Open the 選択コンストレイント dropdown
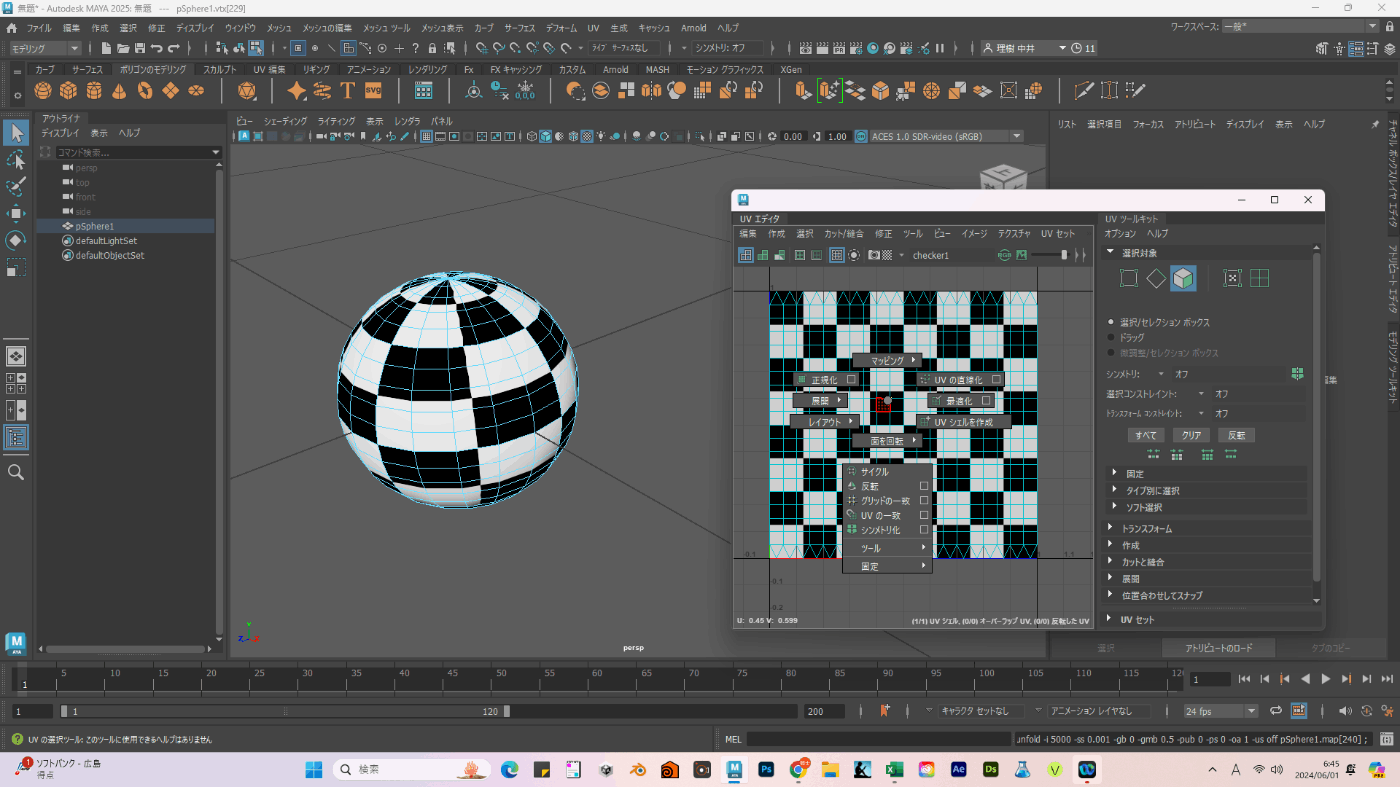 pyautogui.click(x=1202, y=394)
